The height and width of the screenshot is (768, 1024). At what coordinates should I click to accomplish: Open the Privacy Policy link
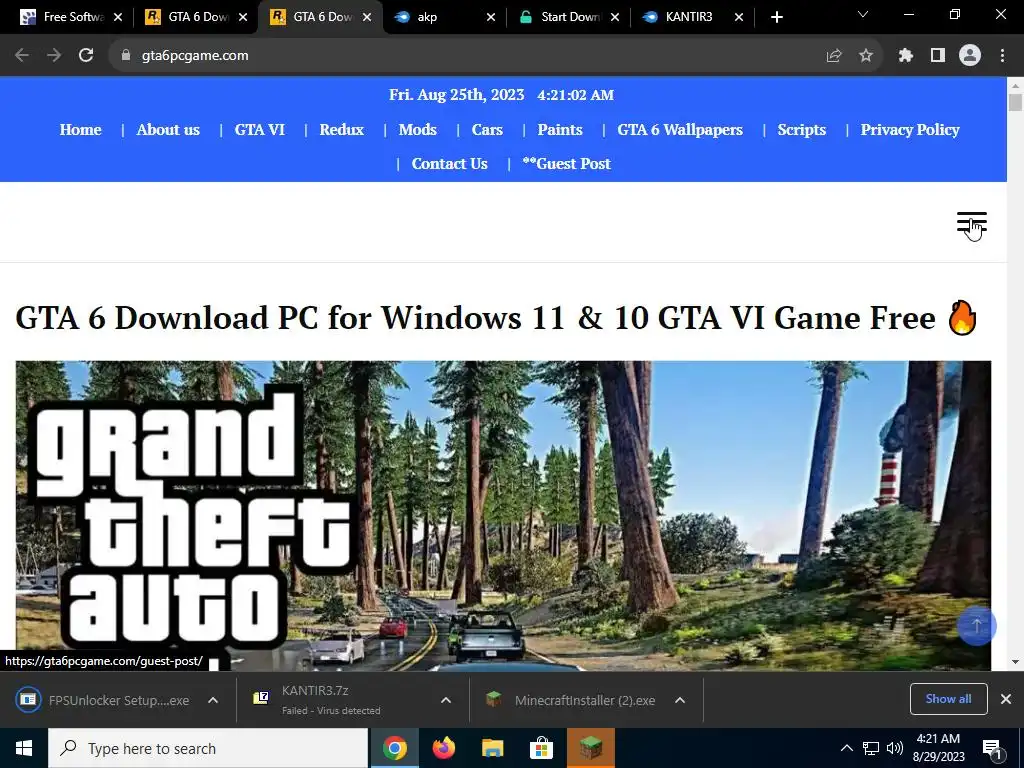tap(910, 129)
